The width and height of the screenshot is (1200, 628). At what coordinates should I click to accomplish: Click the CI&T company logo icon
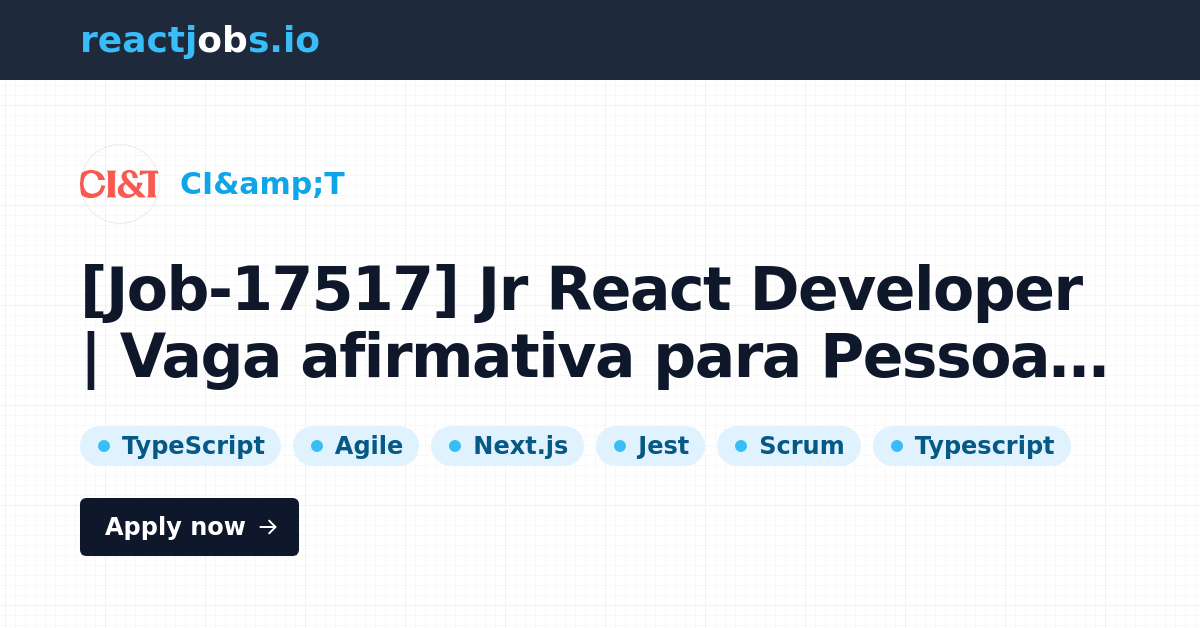(x=119, y=185)
